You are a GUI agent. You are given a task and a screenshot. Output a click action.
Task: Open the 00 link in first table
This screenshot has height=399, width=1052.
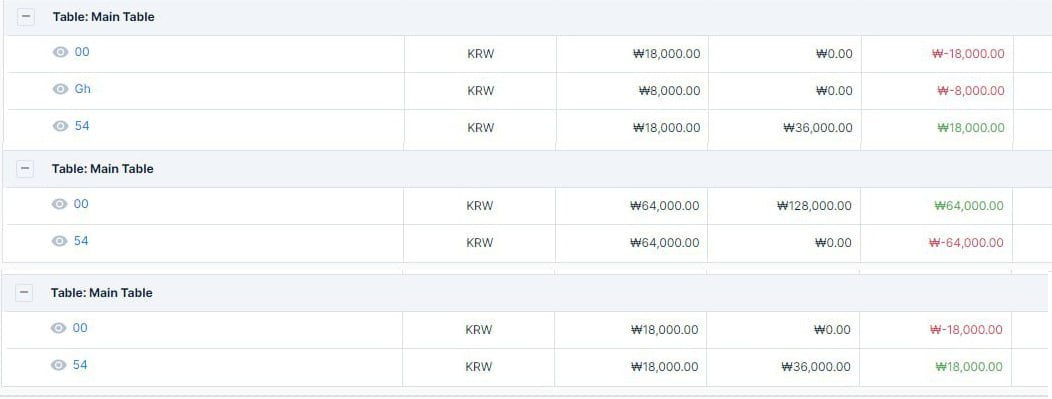(x=82, y=52)
